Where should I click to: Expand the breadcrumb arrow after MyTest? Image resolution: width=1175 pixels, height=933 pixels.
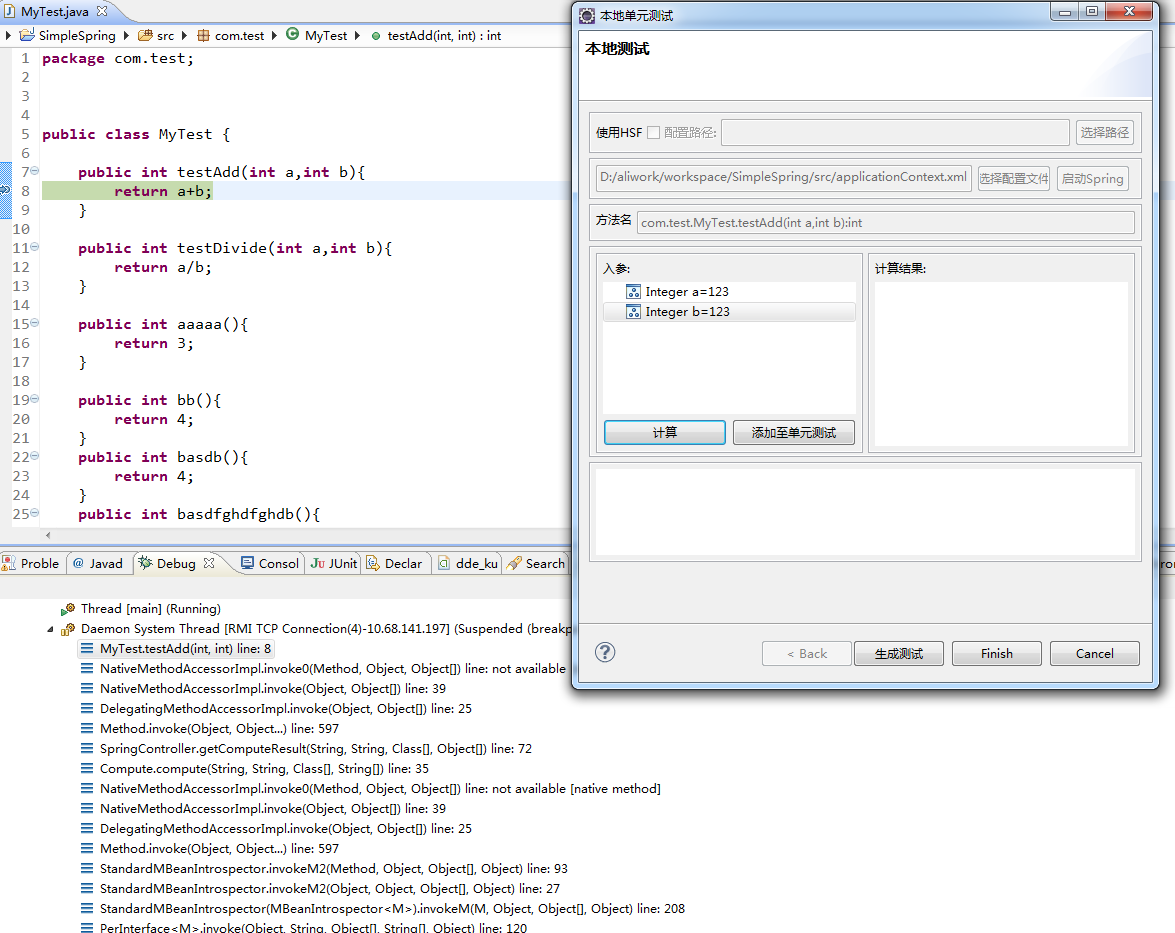coord(357,35)
